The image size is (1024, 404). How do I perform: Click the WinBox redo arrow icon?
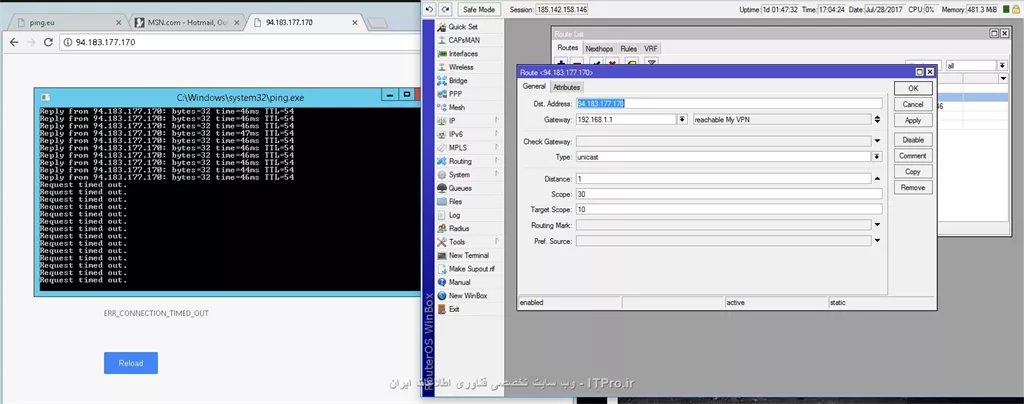click(x=445, y=9)
